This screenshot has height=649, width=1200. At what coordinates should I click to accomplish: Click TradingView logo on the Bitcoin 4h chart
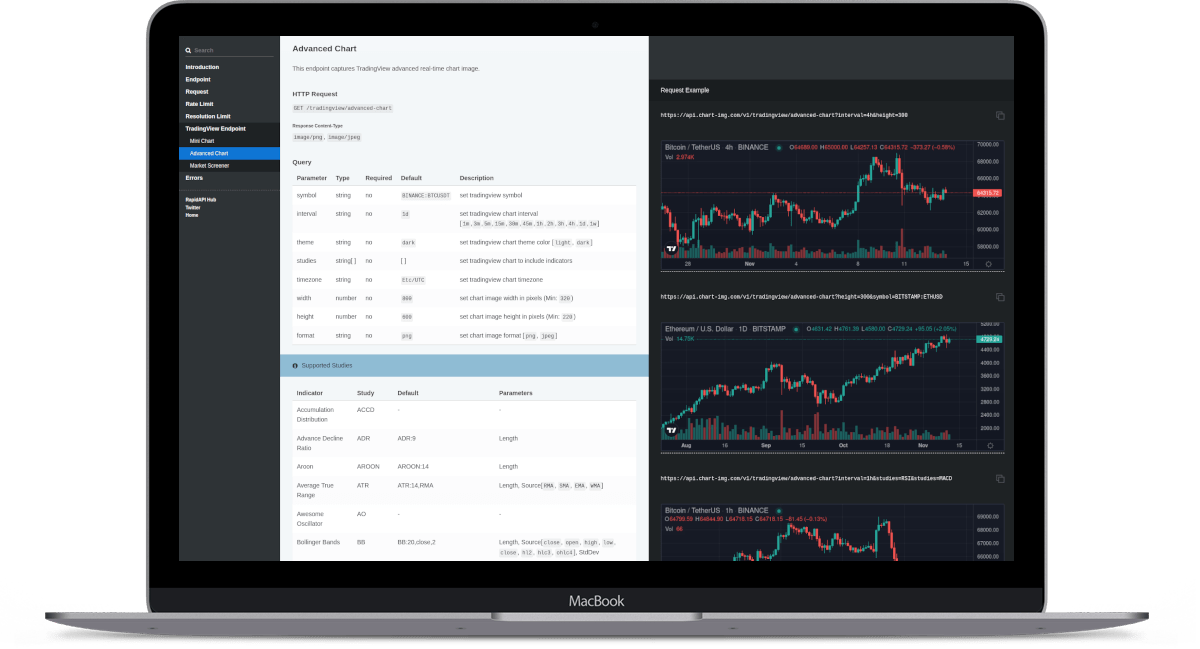coord(672,249)
